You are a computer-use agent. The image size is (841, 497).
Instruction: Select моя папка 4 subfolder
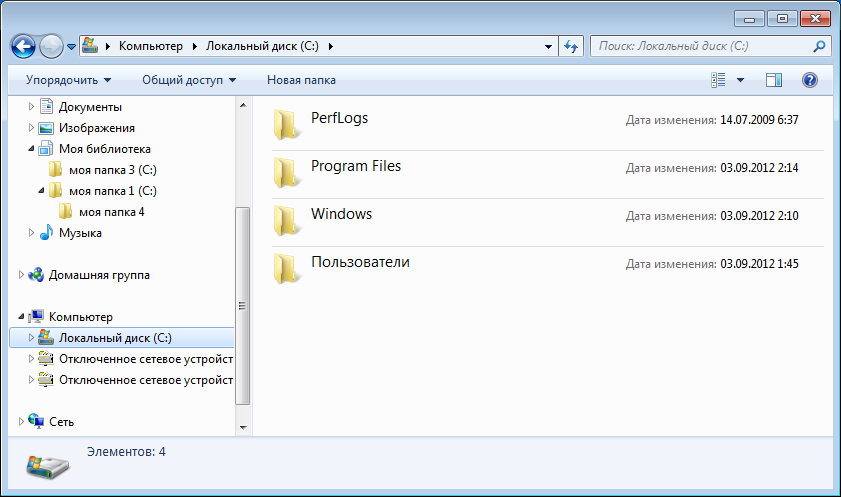tap(112, 212)
